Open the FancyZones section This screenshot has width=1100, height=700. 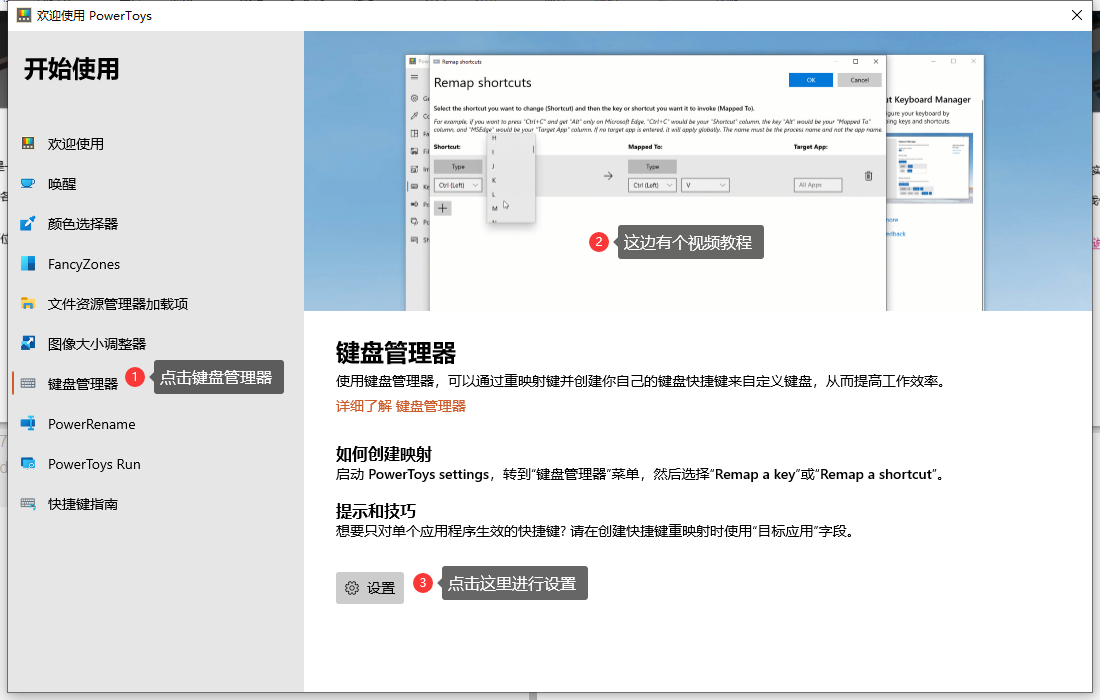(x=83, y=264)
